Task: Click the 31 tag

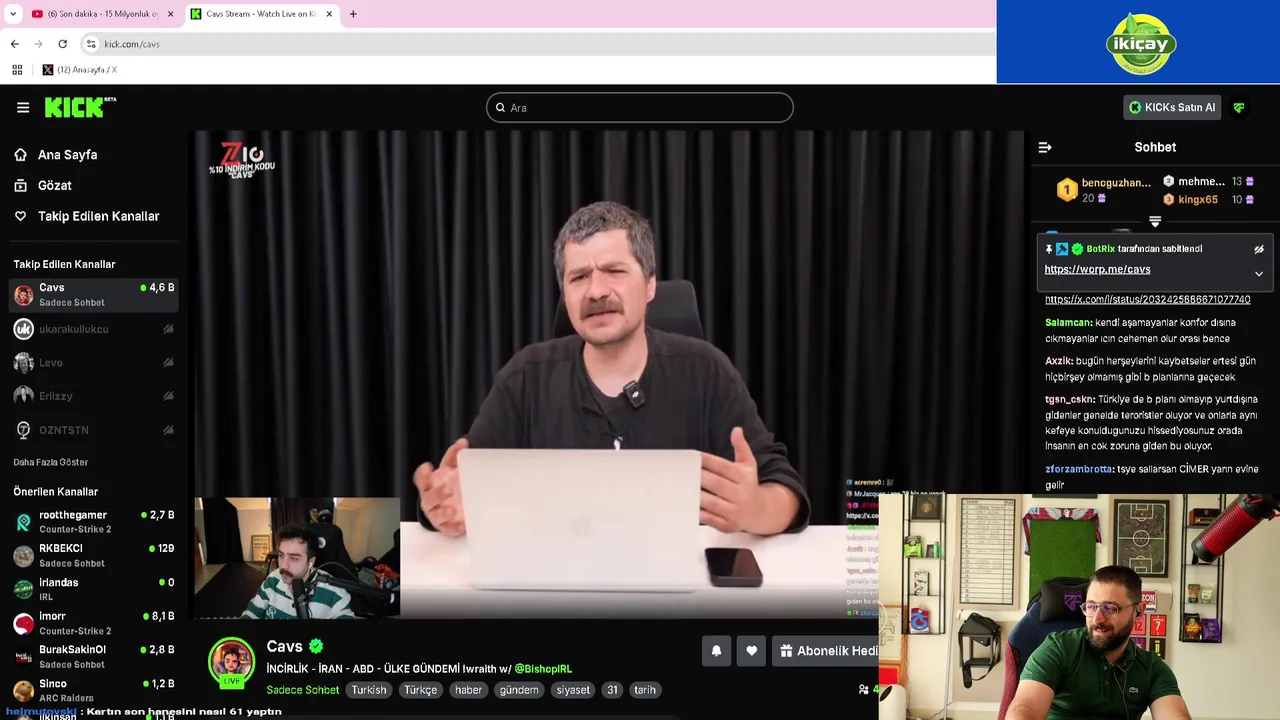Action: (612, 690)
